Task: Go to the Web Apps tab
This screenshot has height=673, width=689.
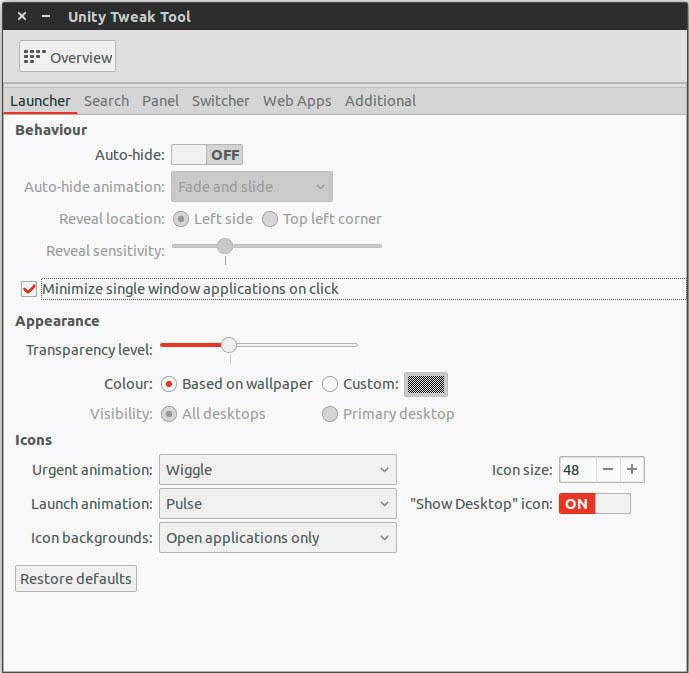Action: [297, 101]
